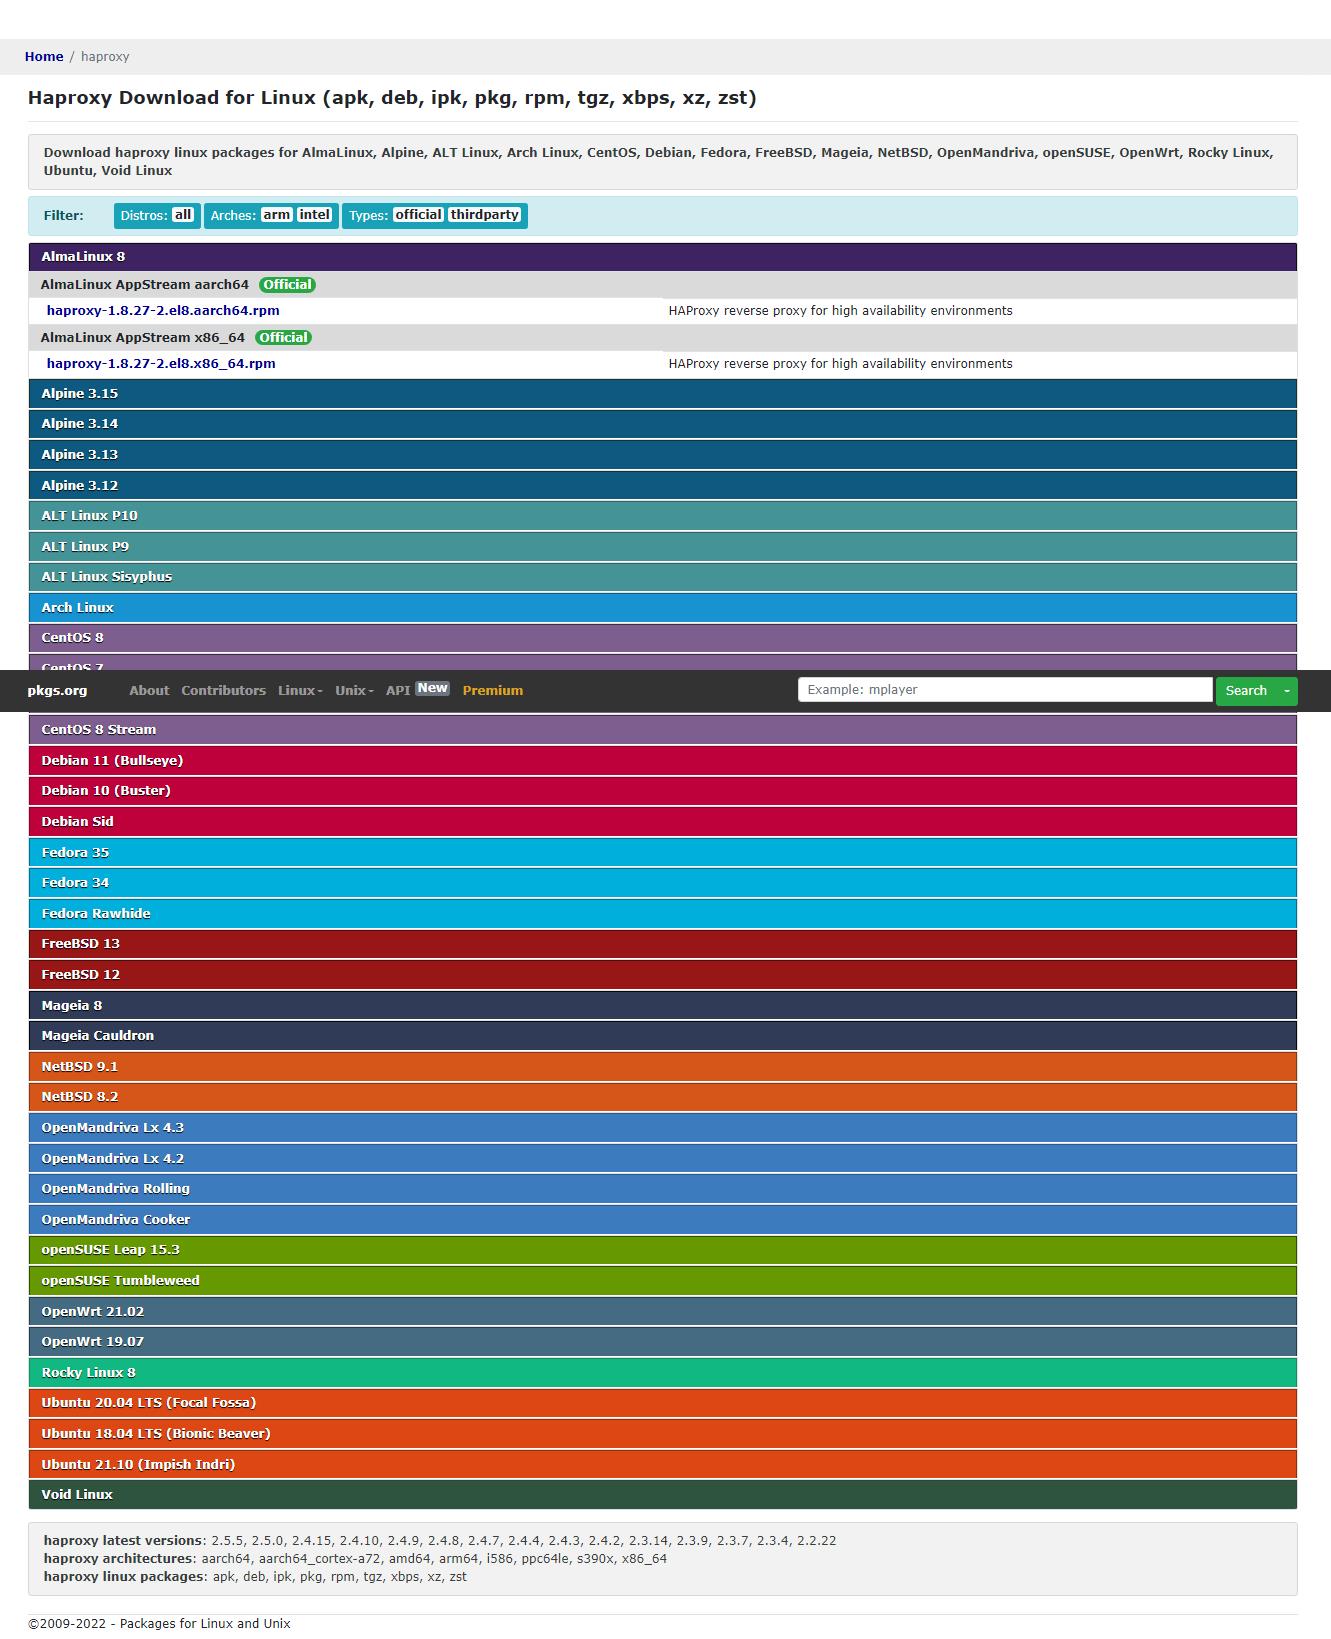Open the pkgs.org brand link
Image resolution: width=1331 pixels, height=1639 pixels.
tap(57, 691)
